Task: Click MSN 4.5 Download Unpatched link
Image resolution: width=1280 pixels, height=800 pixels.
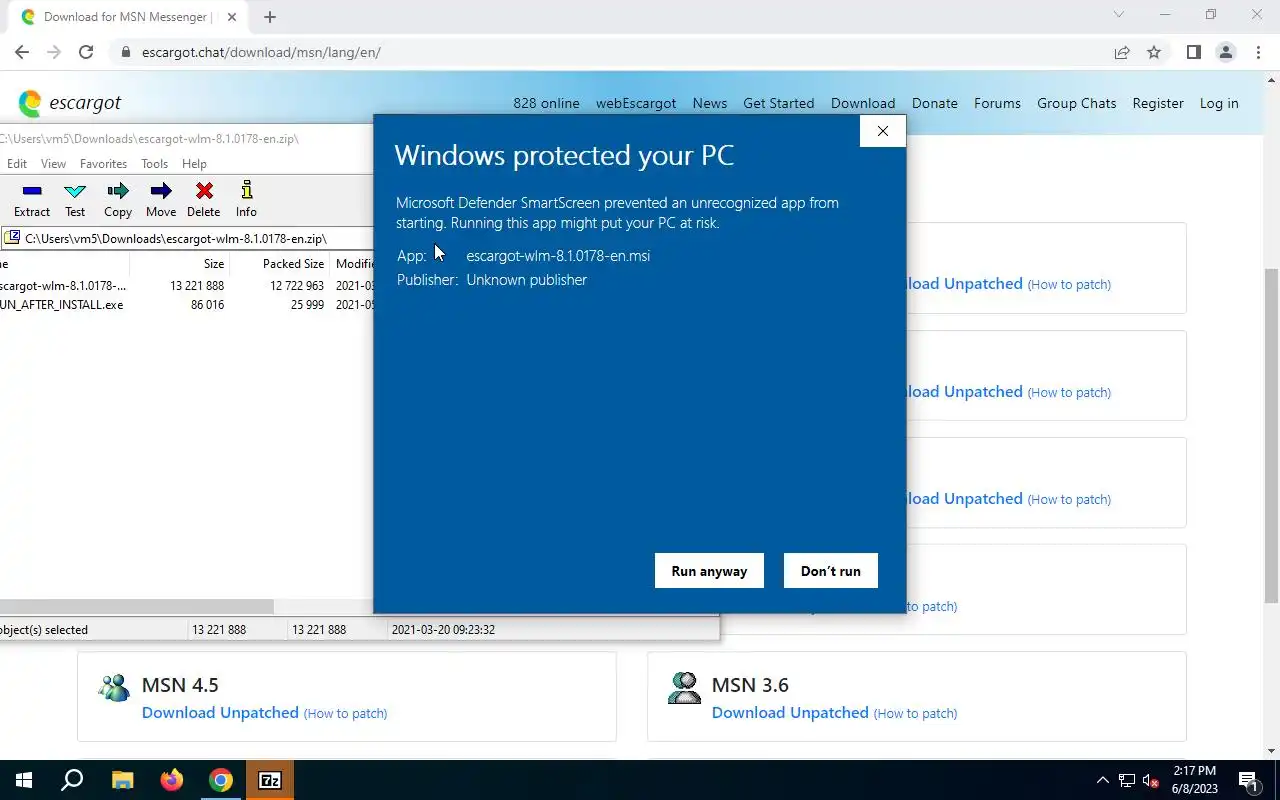Action: coord(220,712)
